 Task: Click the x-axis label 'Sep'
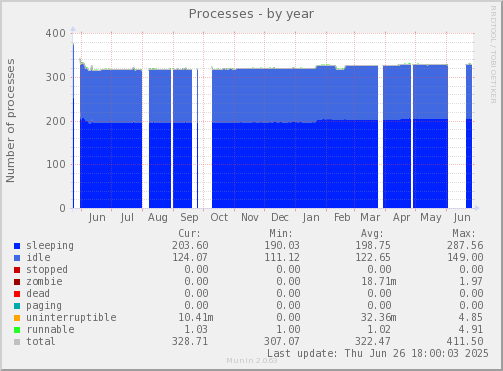[189, 218]
